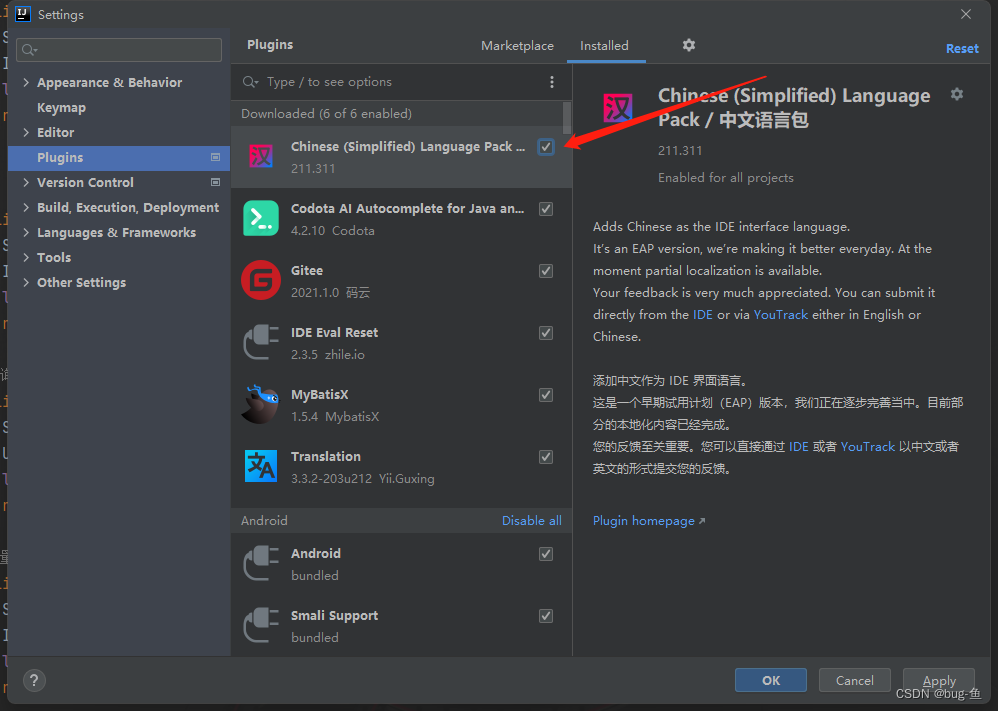Expand Appearance & Behavior settings
Screen dimensions: 998x711
(26, 82)
